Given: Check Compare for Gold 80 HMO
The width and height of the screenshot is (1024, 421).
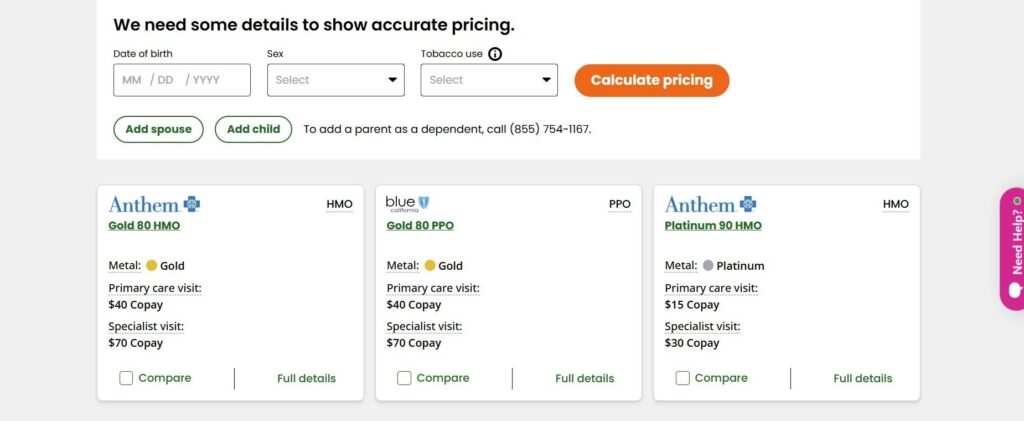Looking at the screenshot, I should coord(126,378).
